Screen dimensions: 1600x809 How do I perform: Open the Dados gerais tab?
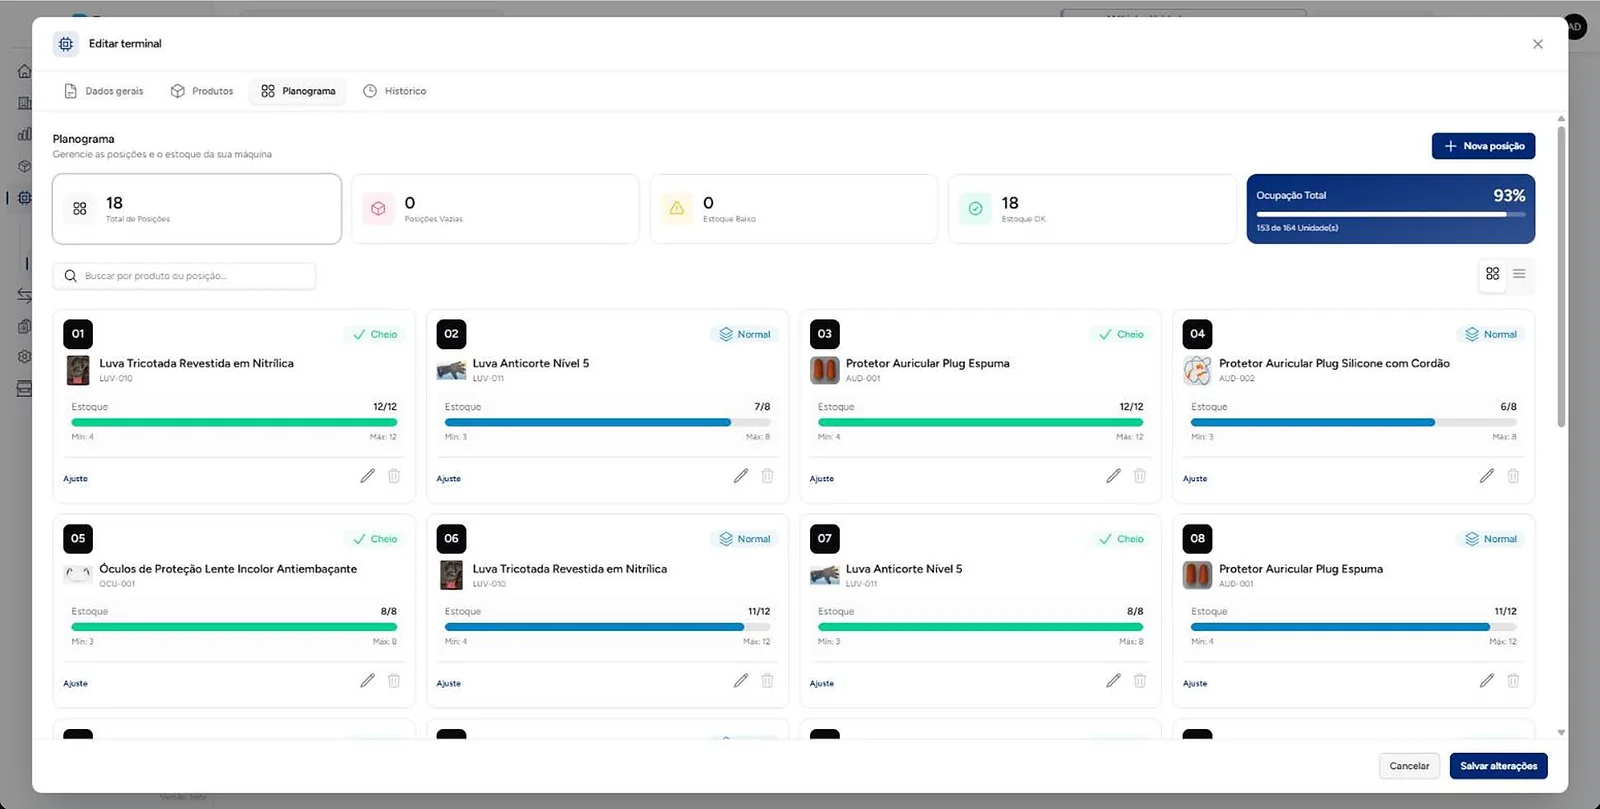pos(104,91)
